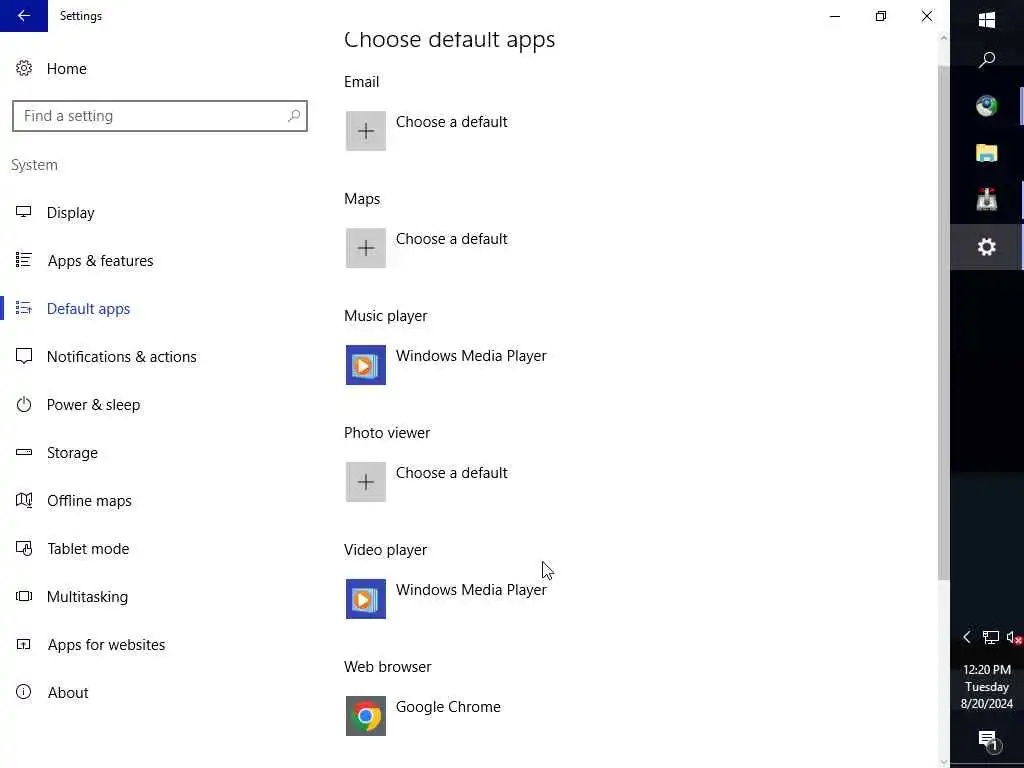This screenshot has height=768, width=1024.
Task: Open Tablet mode page
Action: click(x=88, y=549)
